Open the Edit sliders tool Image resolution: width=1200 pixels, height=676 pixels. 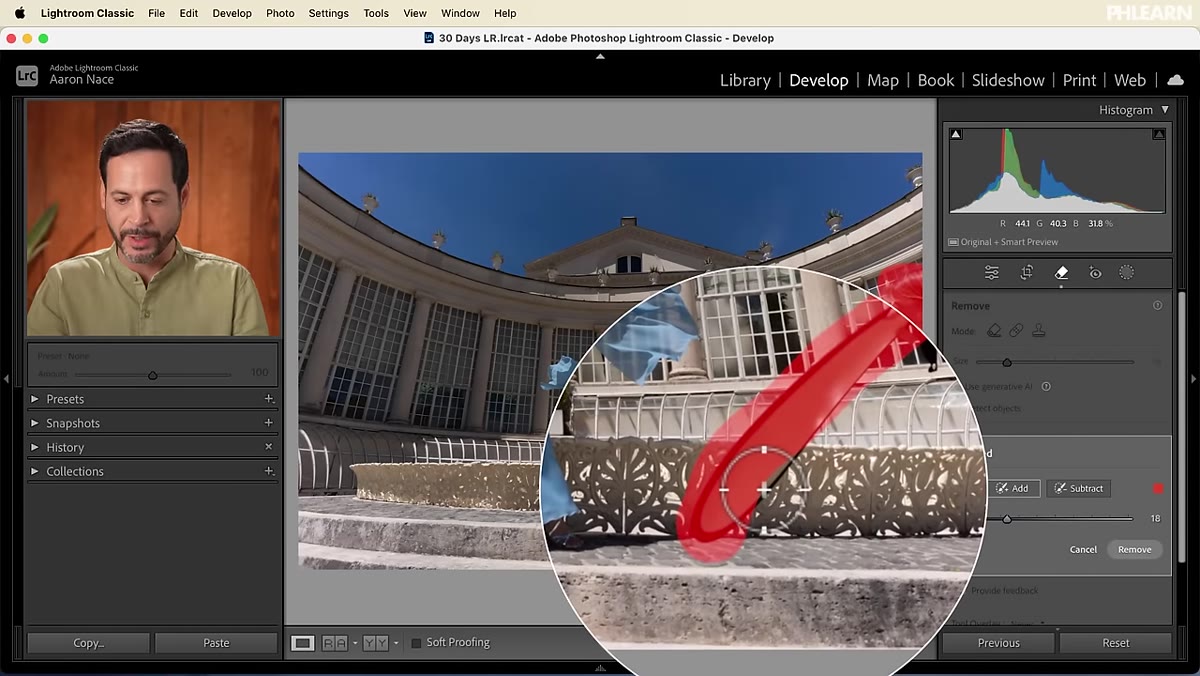coord(991,272)
